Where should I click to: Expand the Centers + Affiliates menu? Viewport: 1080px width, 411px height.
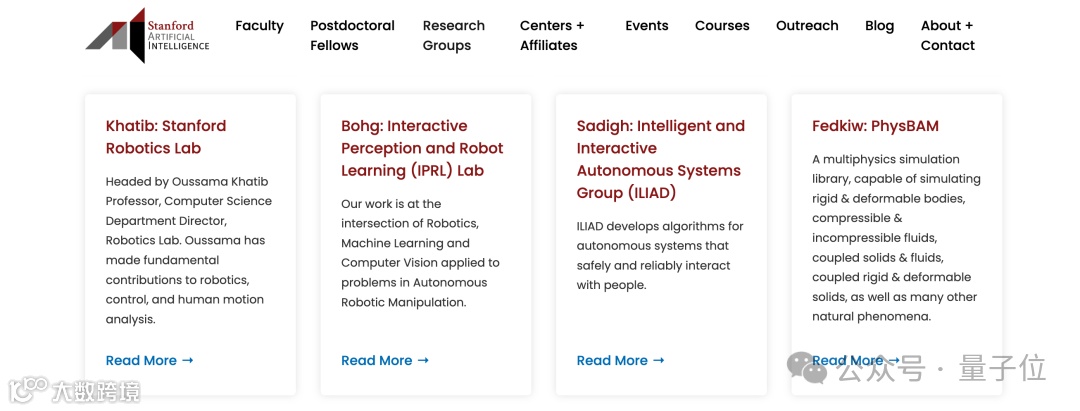(x=551, y=35)
